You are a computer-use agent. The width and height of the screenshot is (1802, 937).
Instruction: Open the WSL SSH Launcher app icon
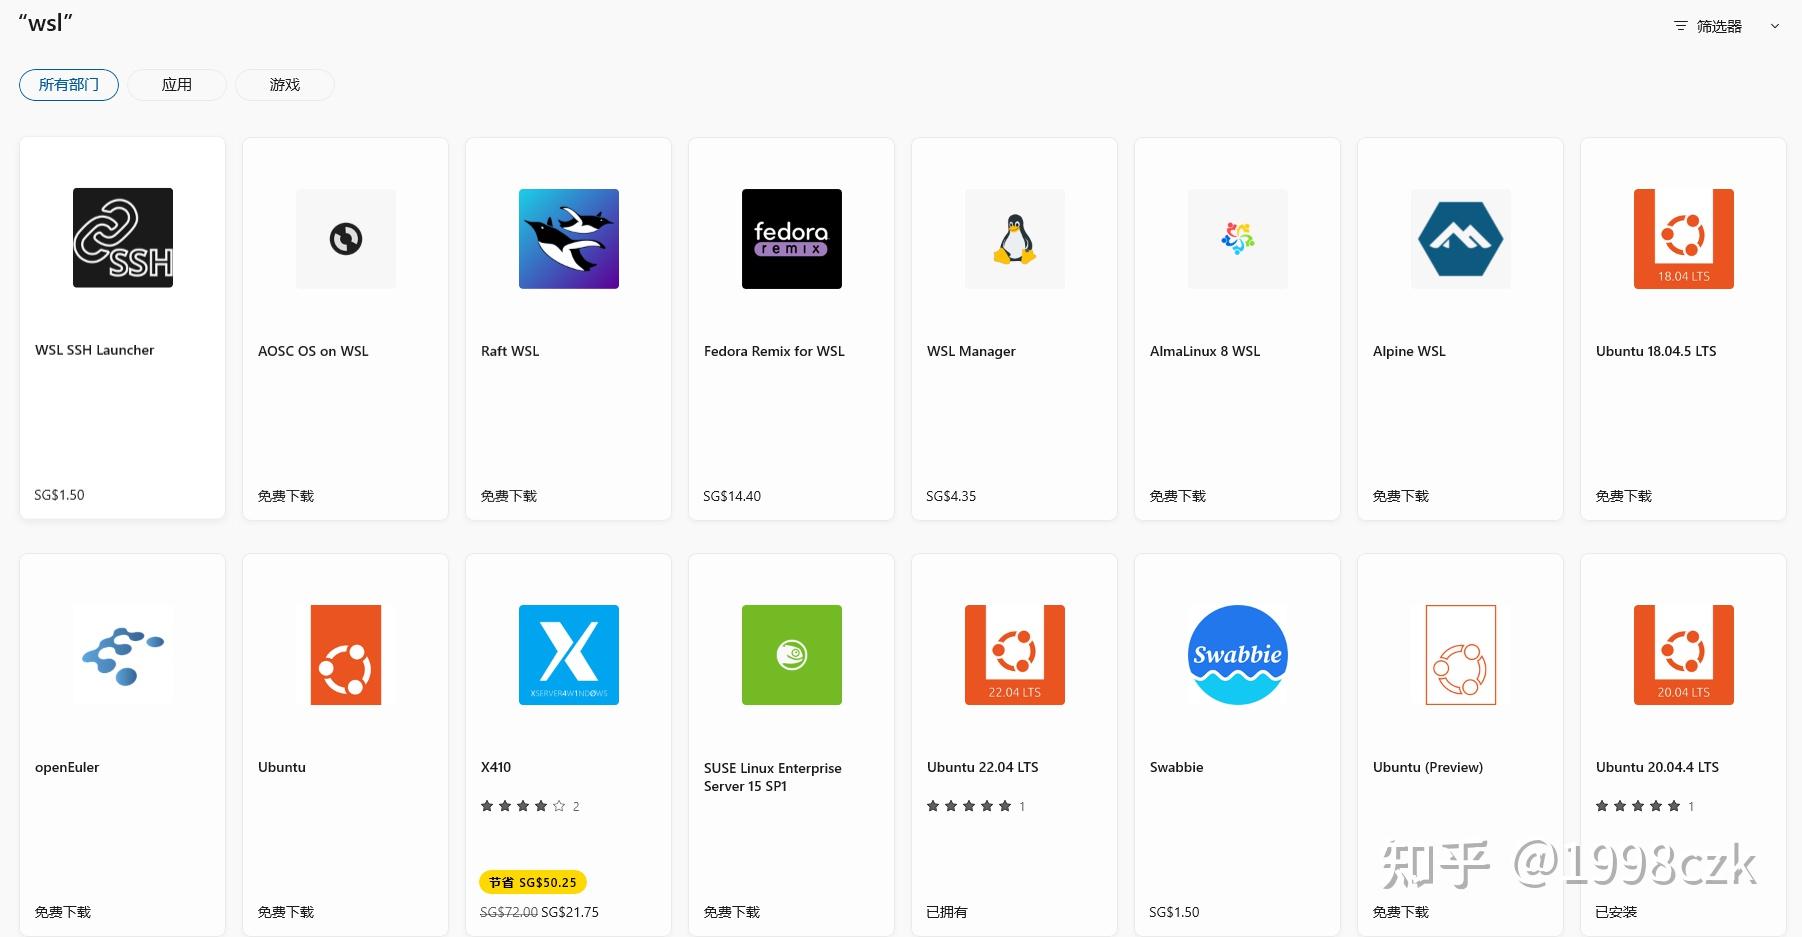pos(123,238)
